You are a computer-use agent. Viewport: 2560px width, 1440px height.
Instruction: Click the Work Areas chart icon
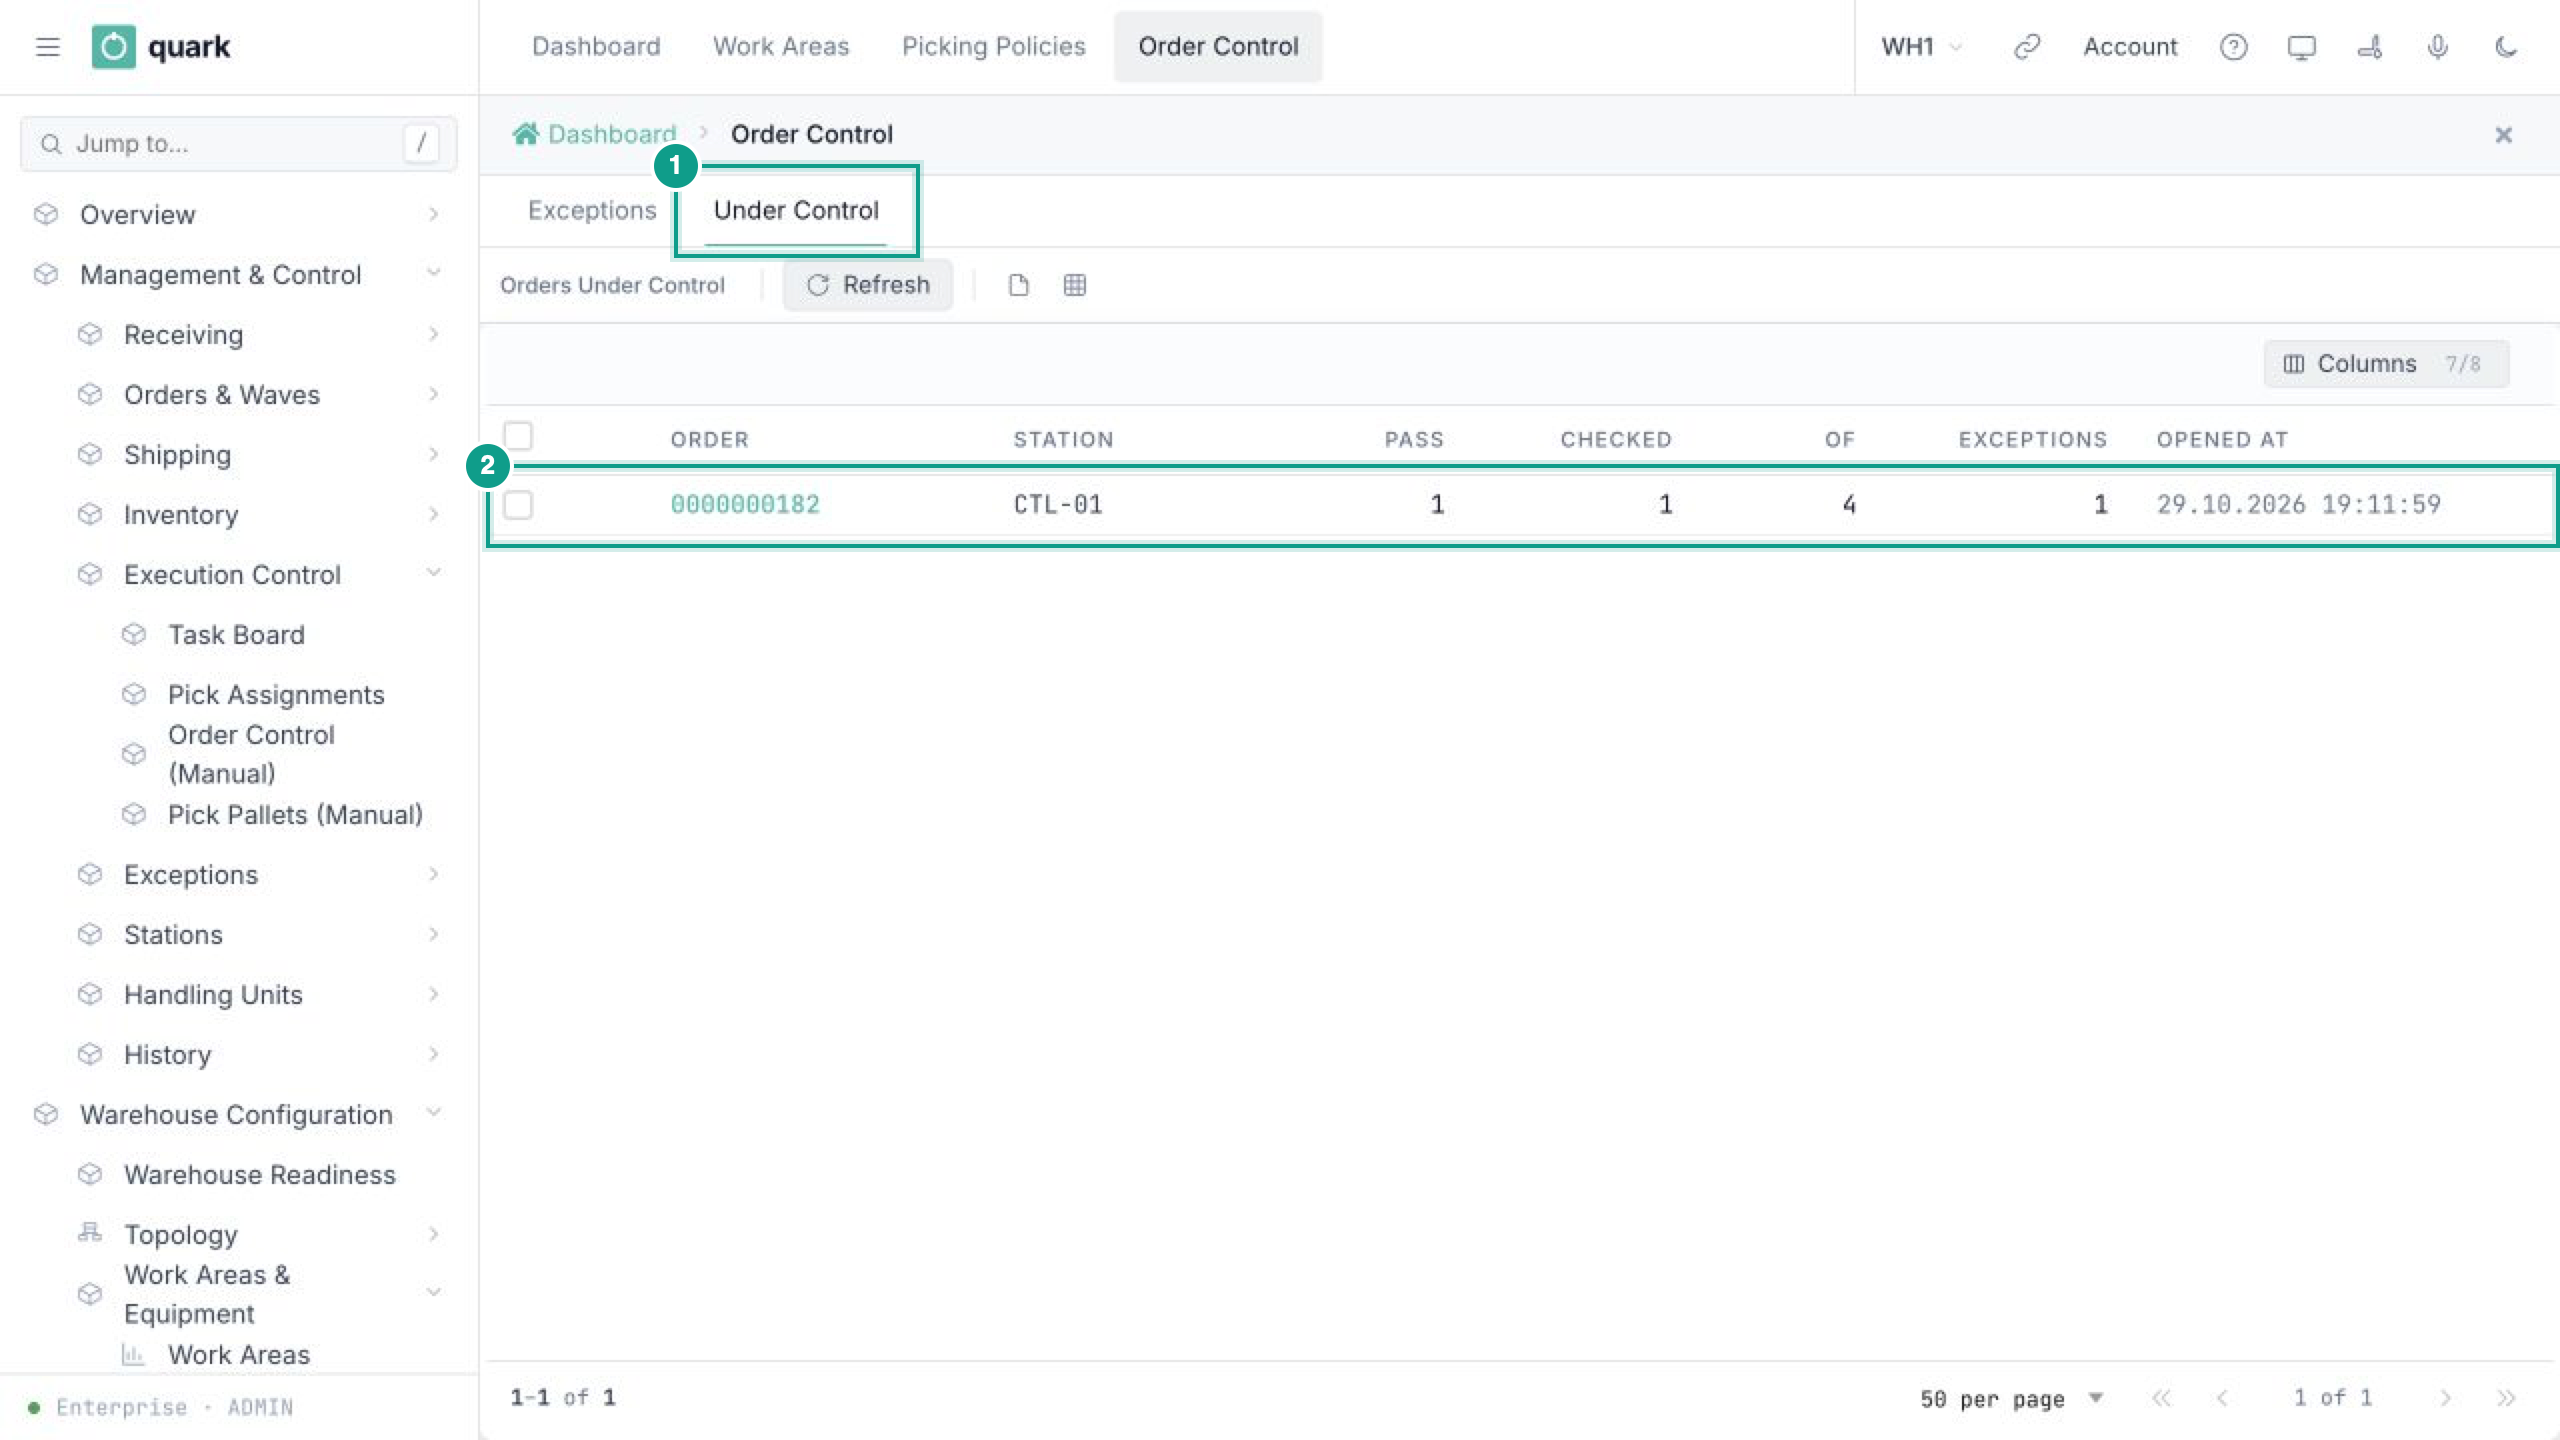(x=133, y=1354)
